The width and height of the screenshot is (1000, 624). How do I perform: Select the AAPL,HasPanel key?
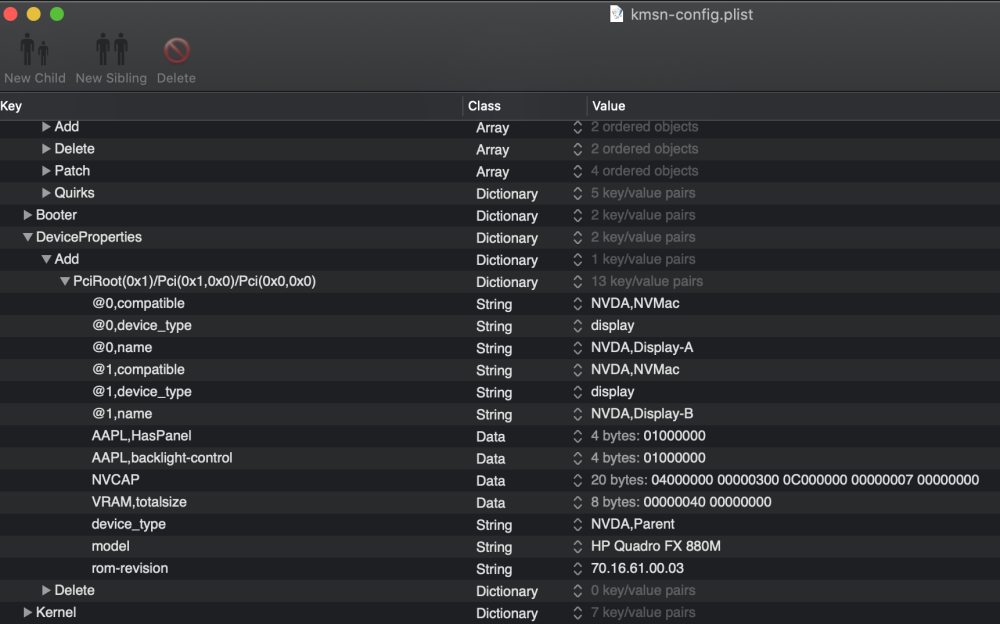[x=142, y=436]
